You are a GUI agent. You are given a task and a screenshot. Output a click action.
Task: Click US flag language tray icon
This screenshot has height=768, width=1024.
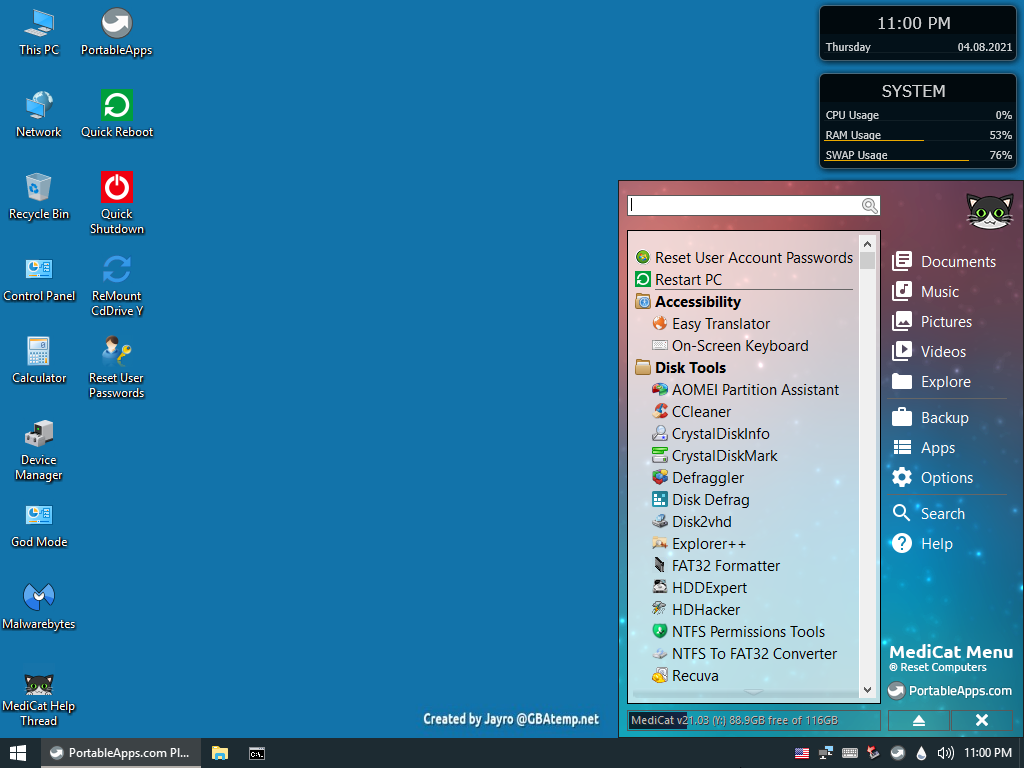click(x=802, y=753)
